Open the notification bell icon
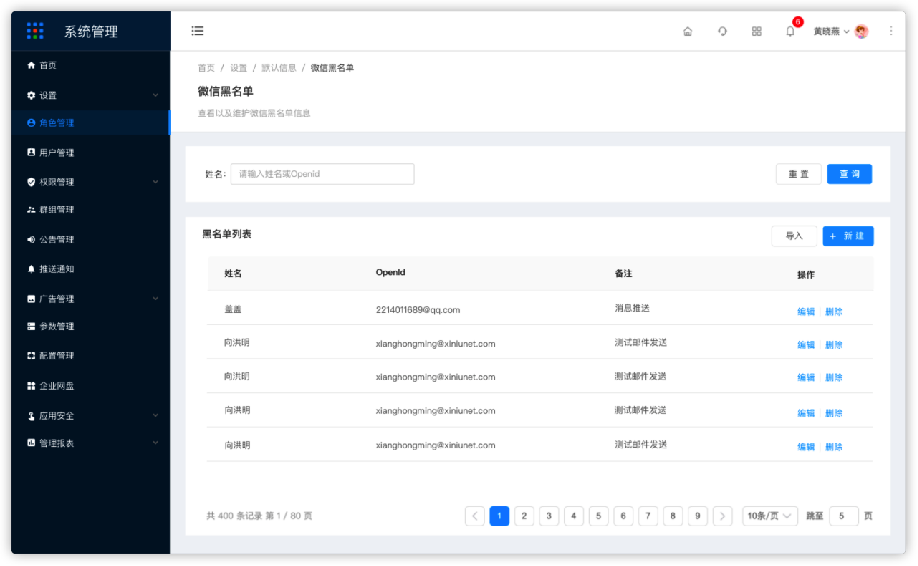 [790, 31]
